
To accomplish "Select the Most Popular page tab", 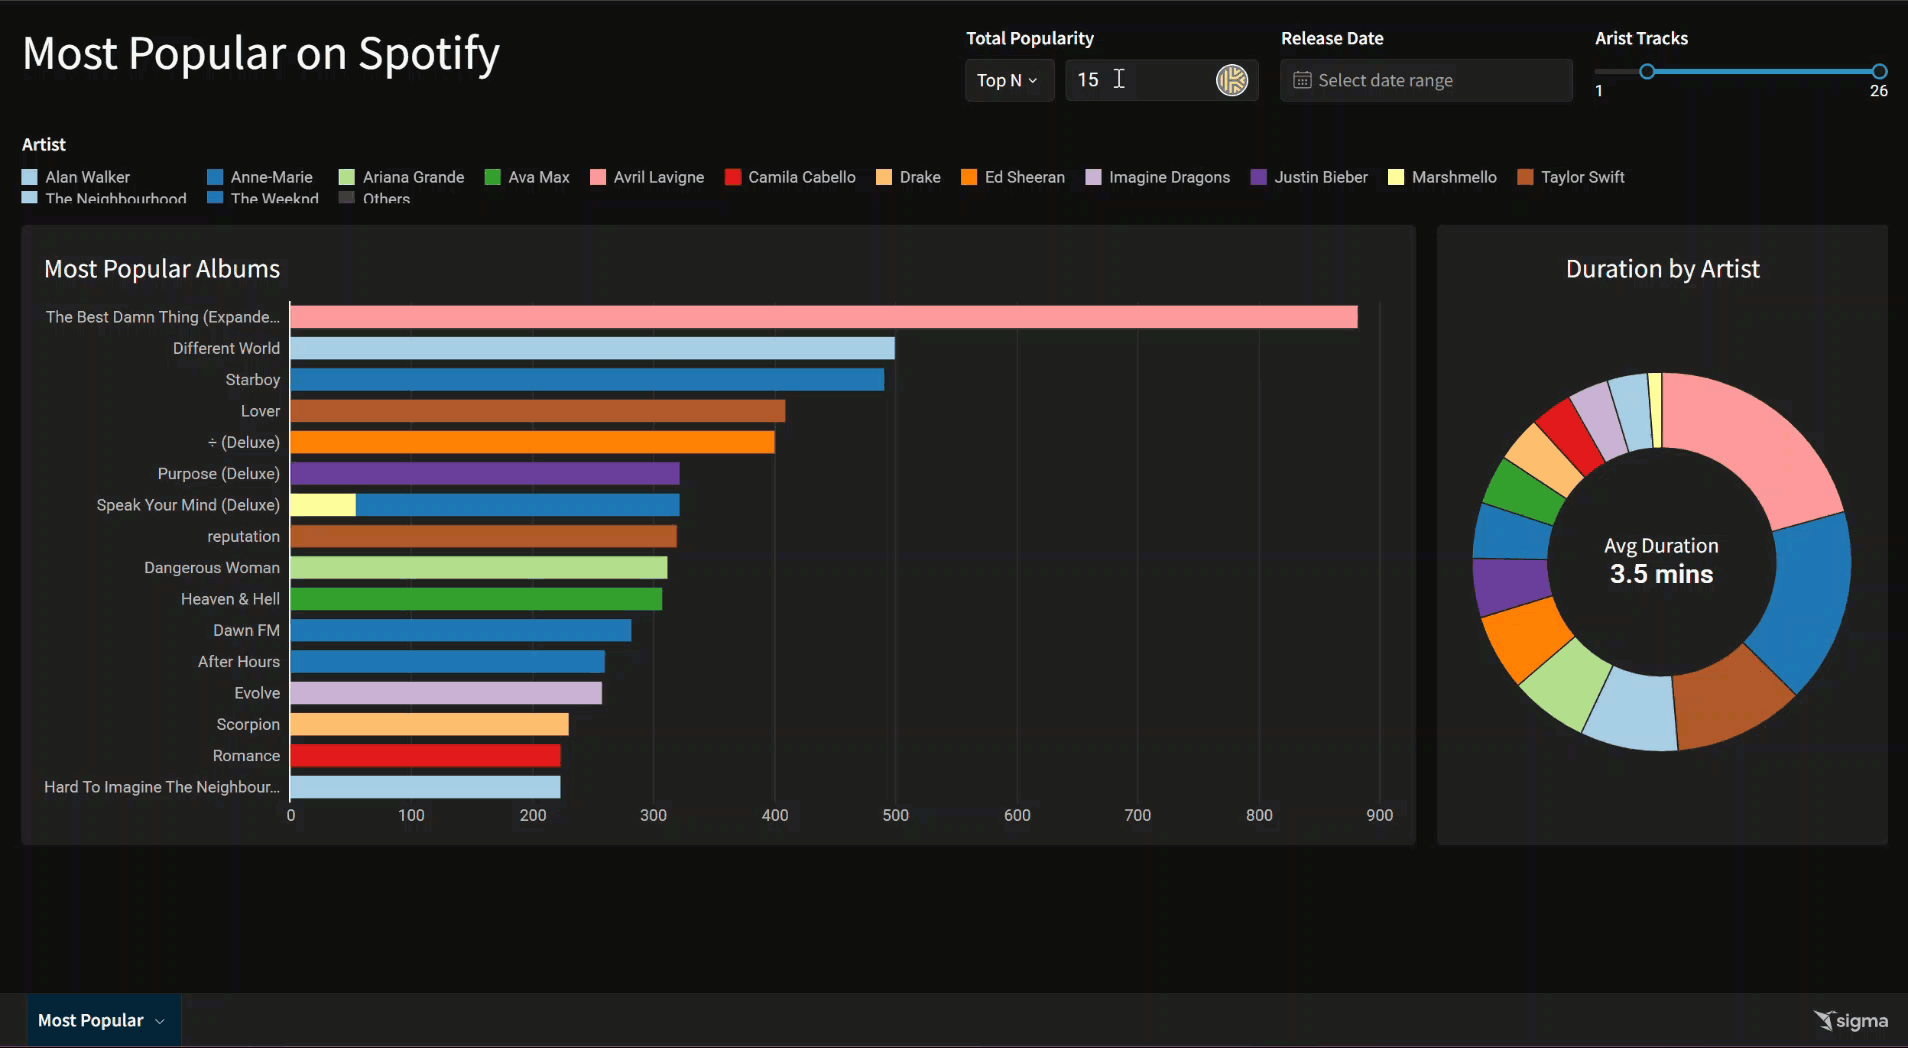I will (x=91, y=1020).
